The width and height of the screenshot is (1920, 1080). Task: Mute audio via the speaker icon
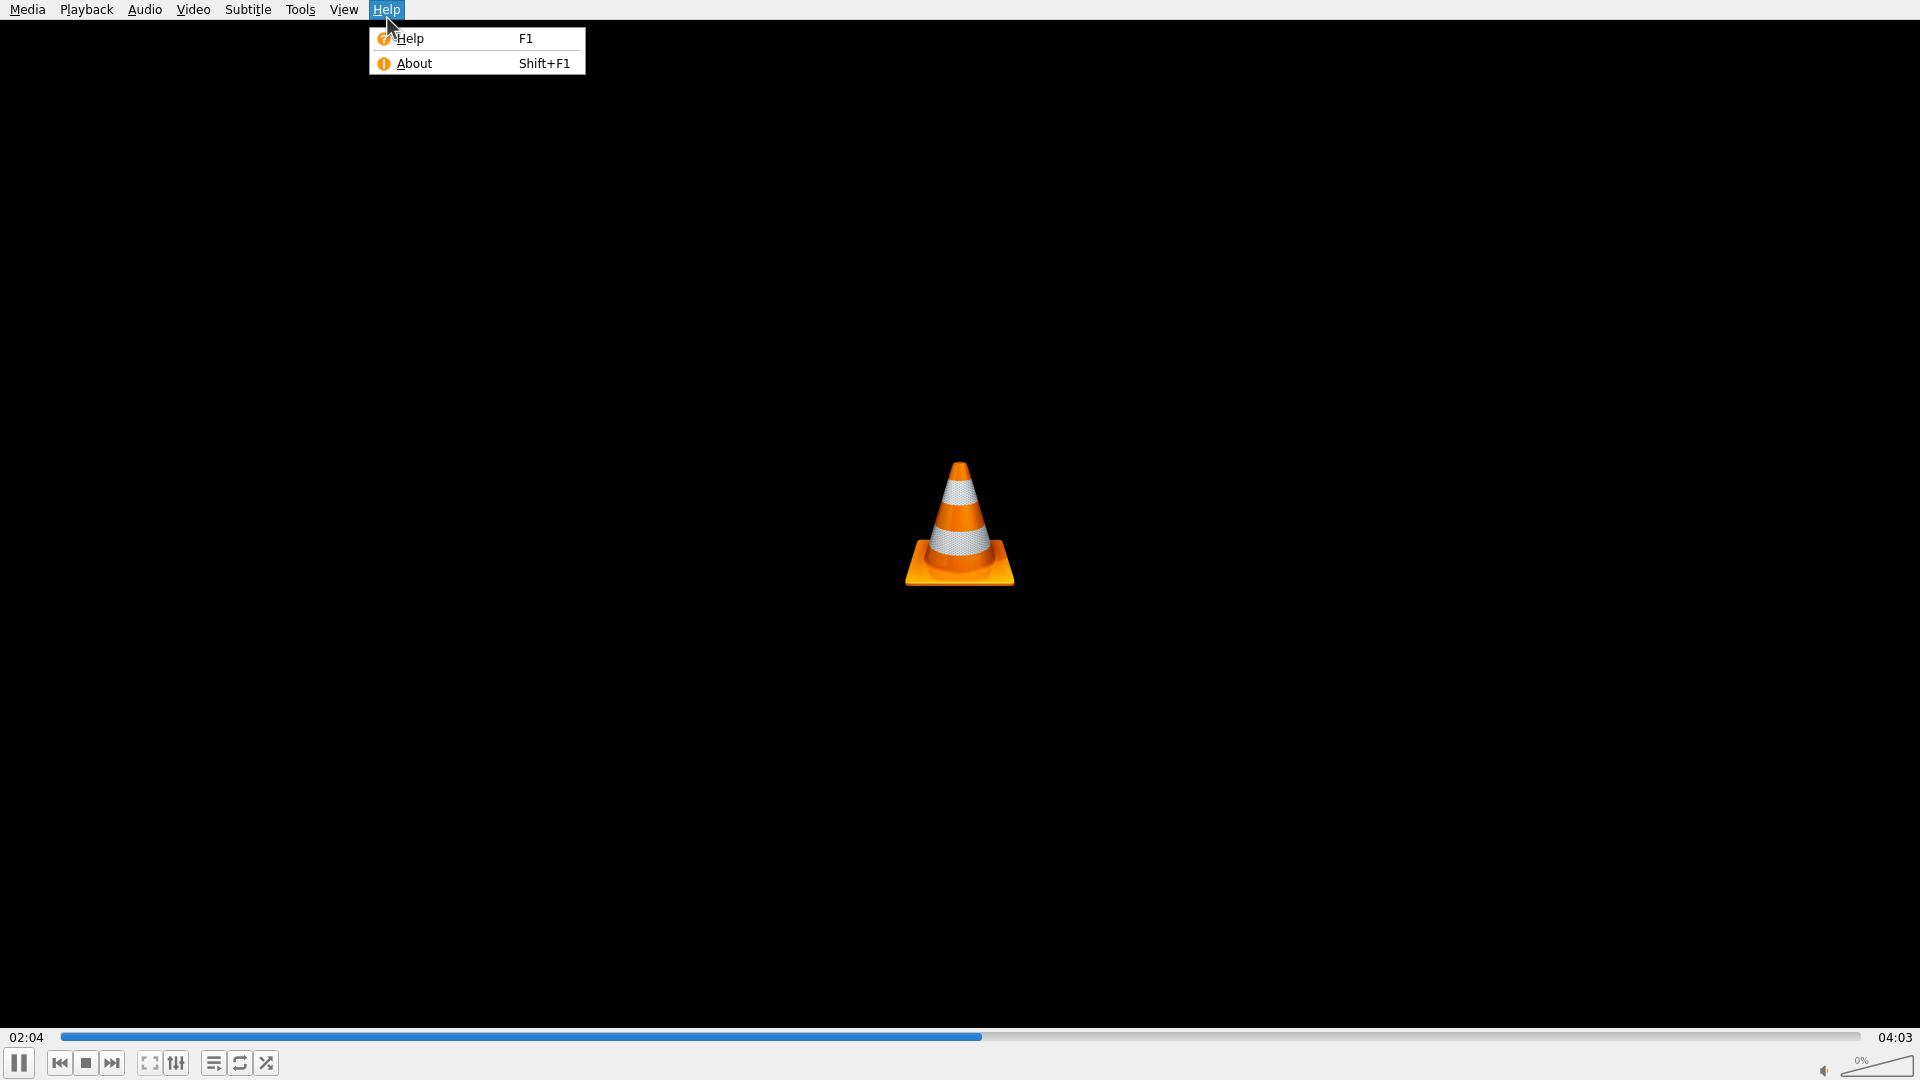pos(1824,1071)
